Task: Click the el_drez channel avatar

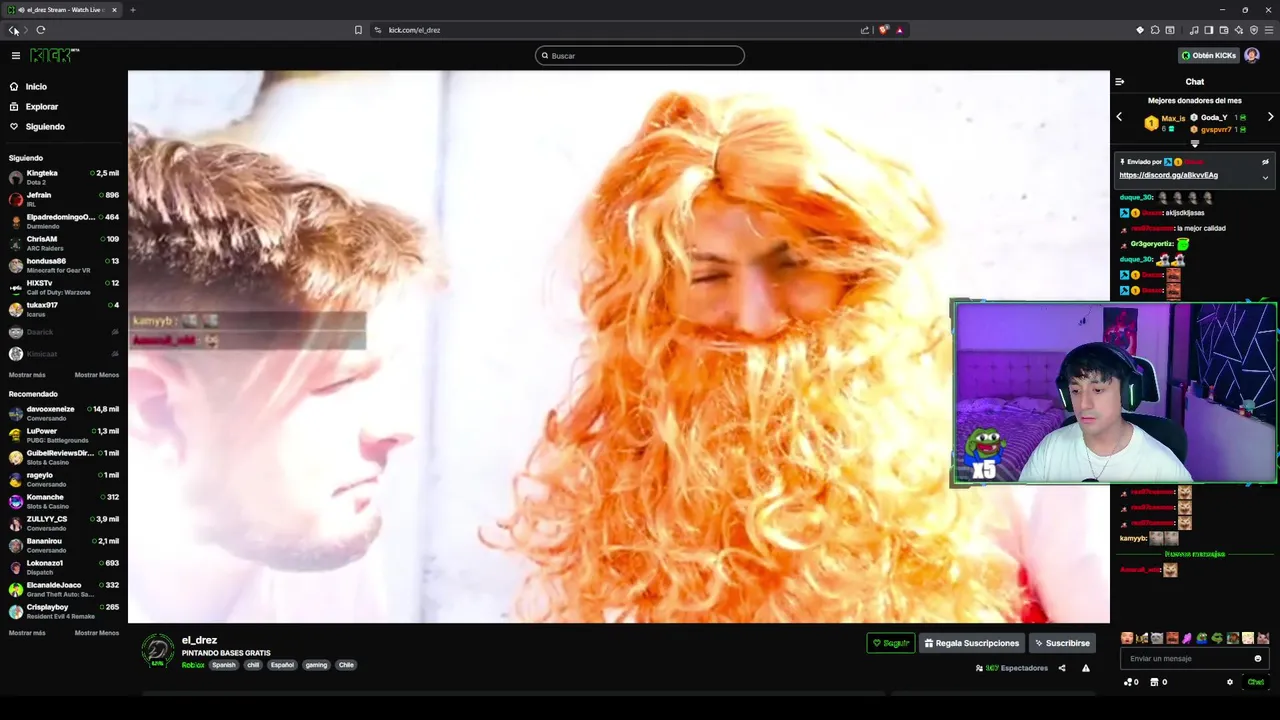Action: click(157, 651)
